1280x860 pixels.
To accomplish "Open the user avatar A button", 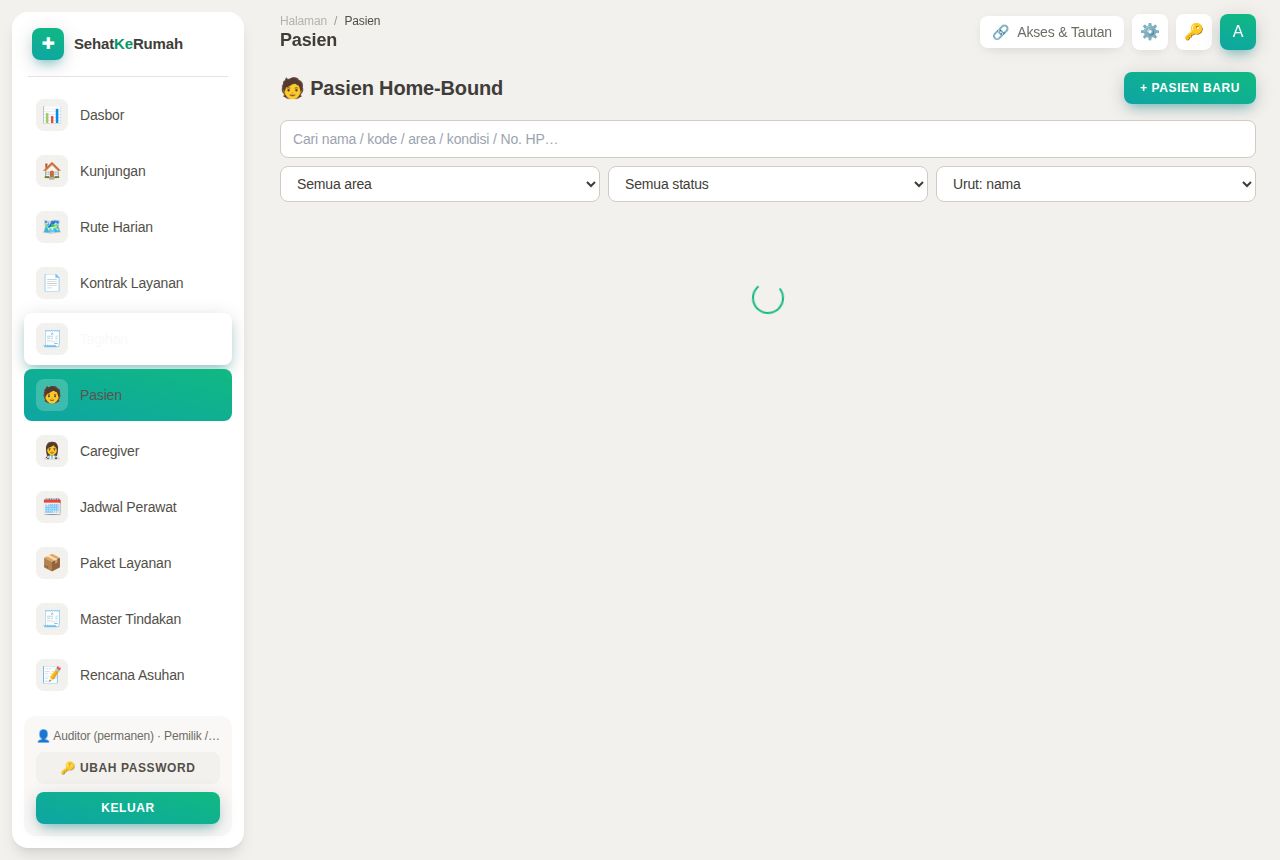I will (x=1238, y=32).
